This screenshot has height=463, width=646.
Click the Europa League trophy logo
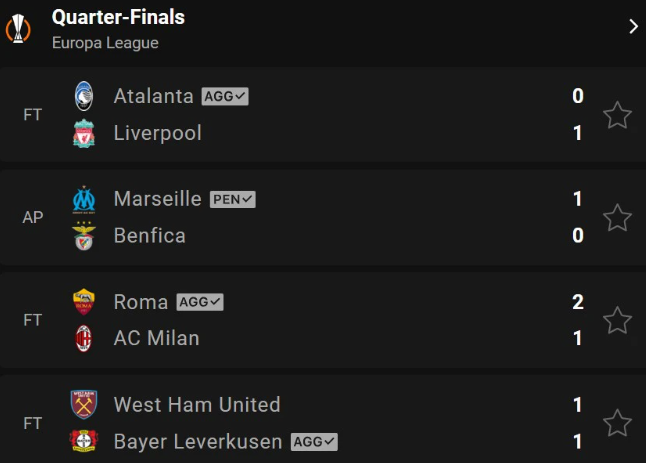pyautogui.click(x=18, y=28)
